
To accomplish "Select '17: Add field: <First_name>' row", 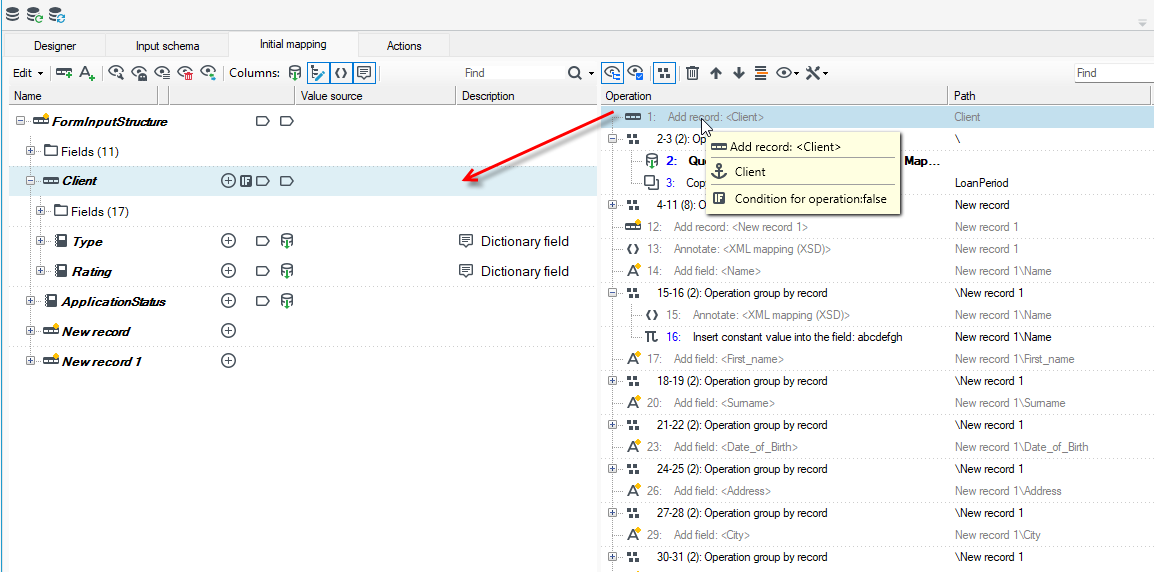I will click(x=876, y=359).
